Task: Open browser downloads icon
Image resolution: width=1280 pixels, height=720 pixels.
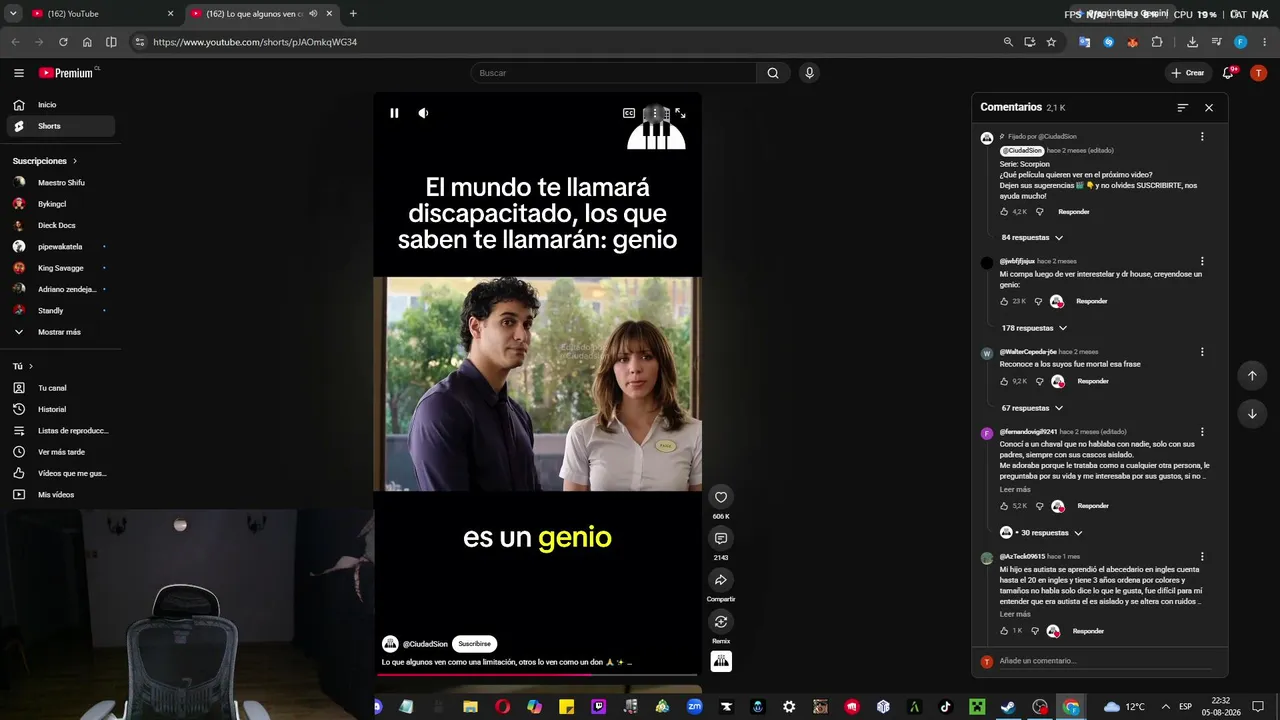Action: [x=1192, y=42]
